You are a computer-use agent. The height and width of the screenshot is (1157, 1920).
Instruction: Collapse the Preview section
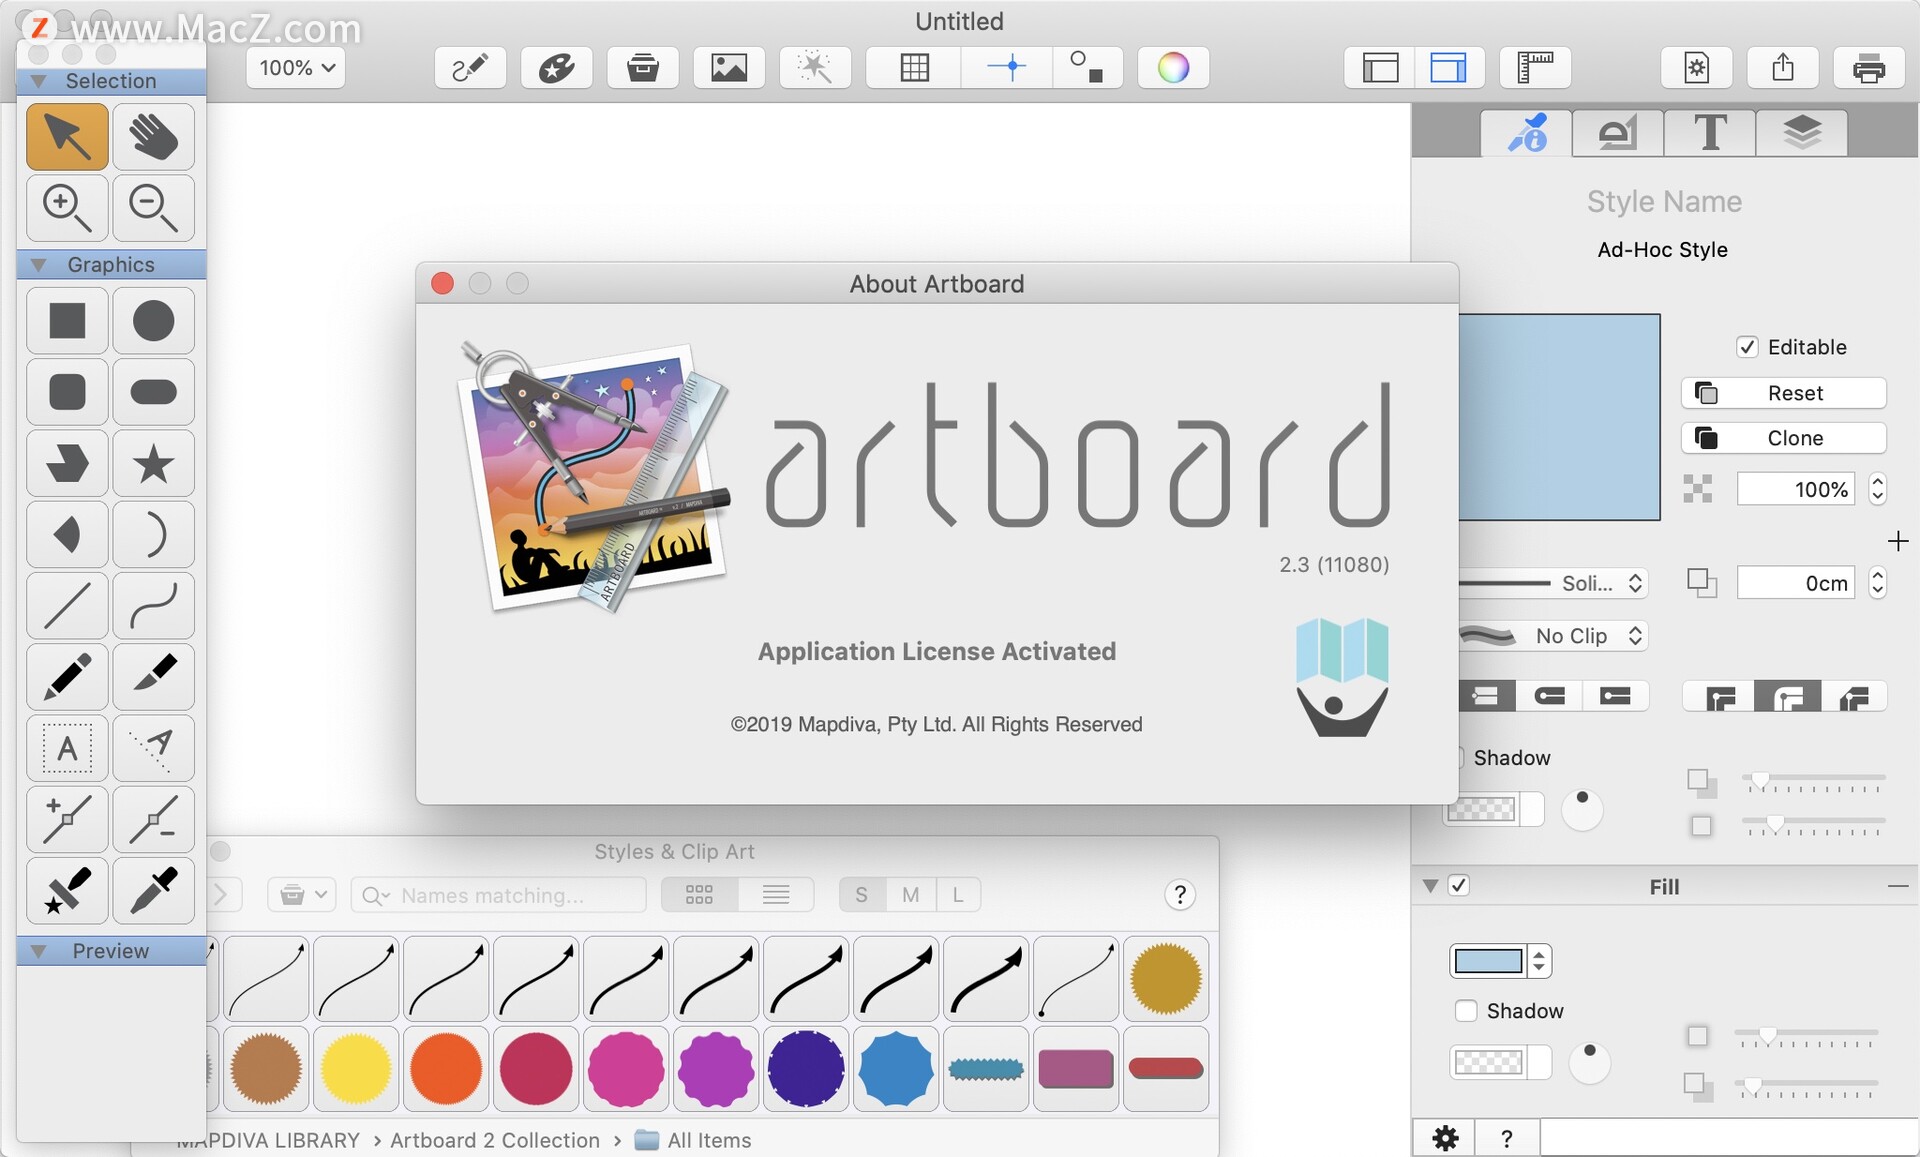(39, 951)
